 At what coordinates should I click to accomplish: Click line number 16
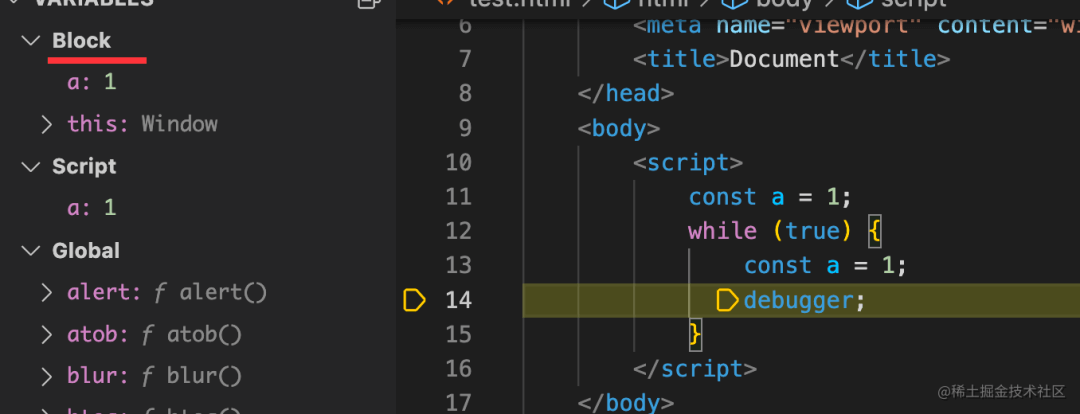point(458,369)
